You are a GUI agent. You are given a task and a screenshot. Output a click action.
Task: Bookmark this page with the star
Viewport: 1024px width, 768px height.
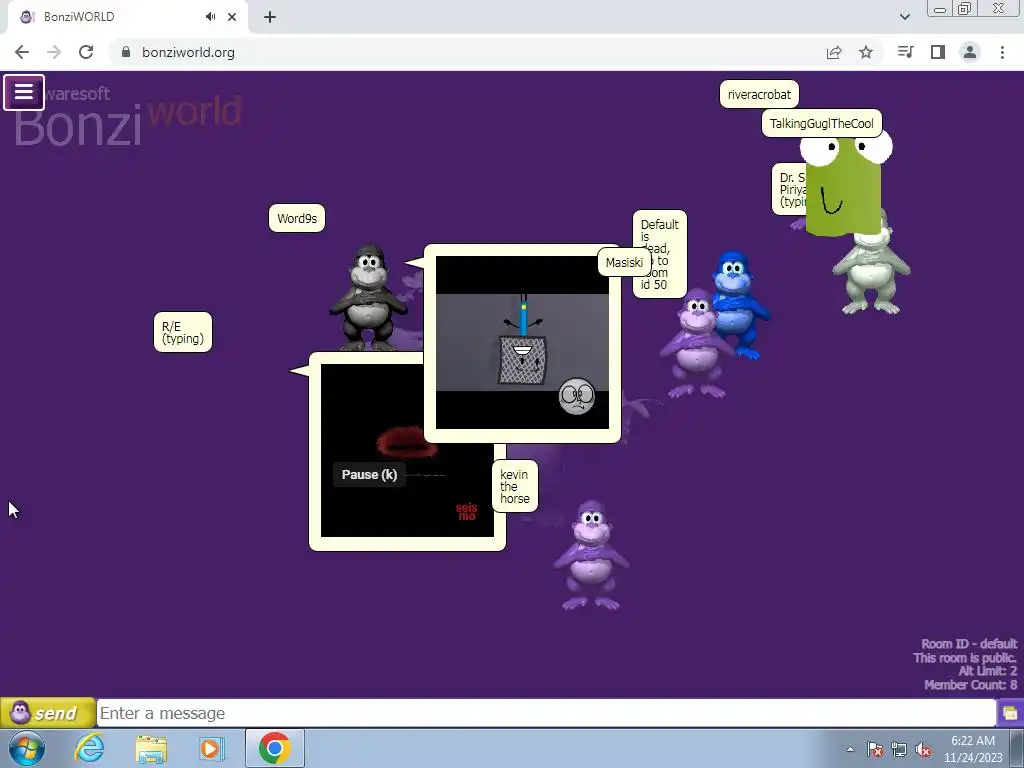click(866, 52)
